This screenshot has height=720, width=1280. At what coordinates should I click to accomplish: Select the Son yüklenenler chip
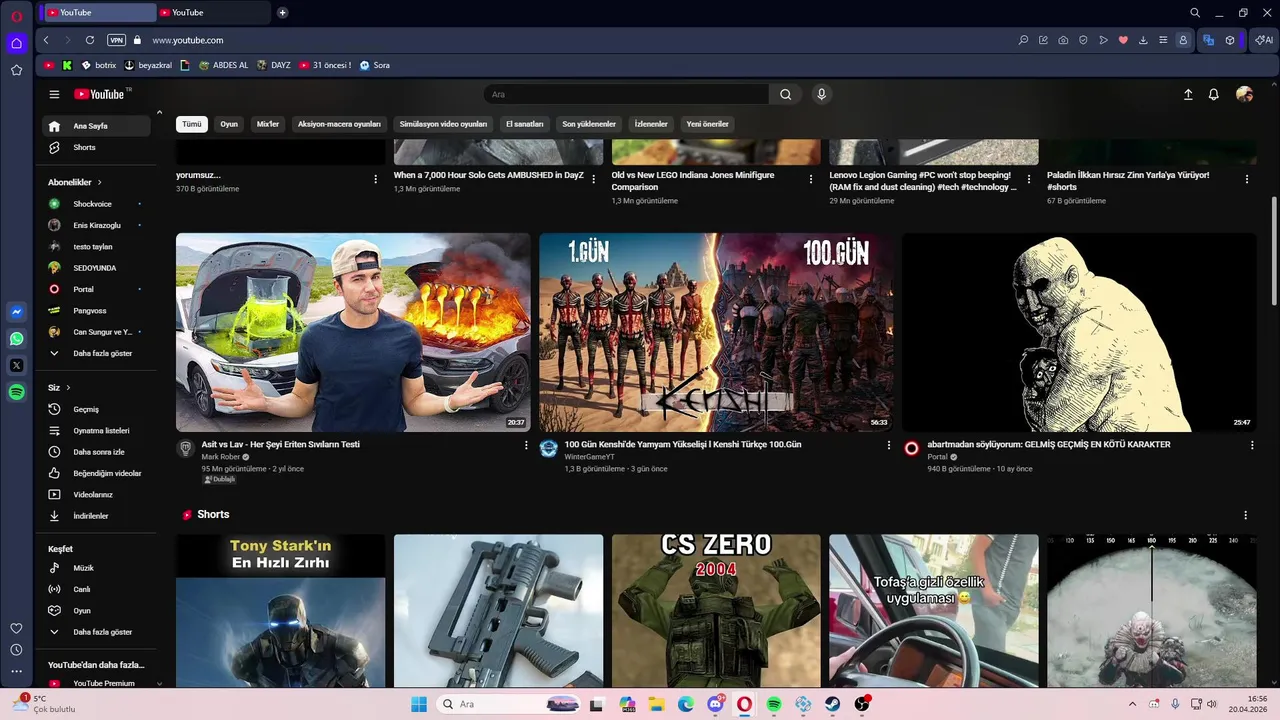(589, 124)
